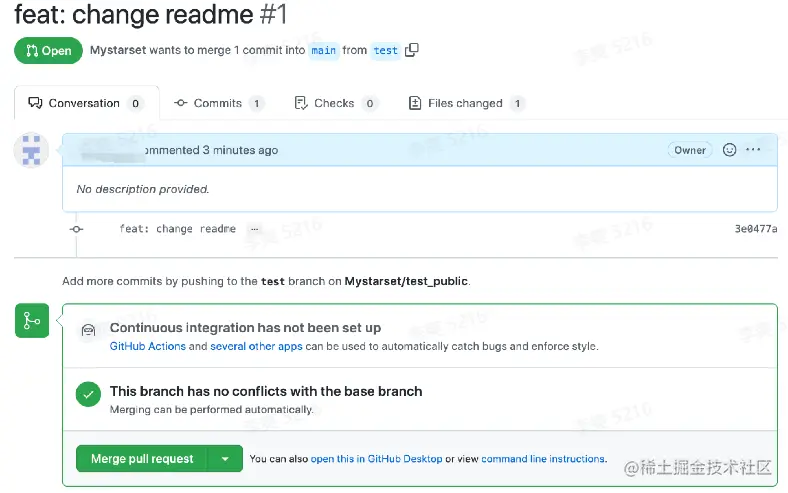Open the feat: change readme commit message
Viewport: 788px width, 493px height.
coord(177,229)
